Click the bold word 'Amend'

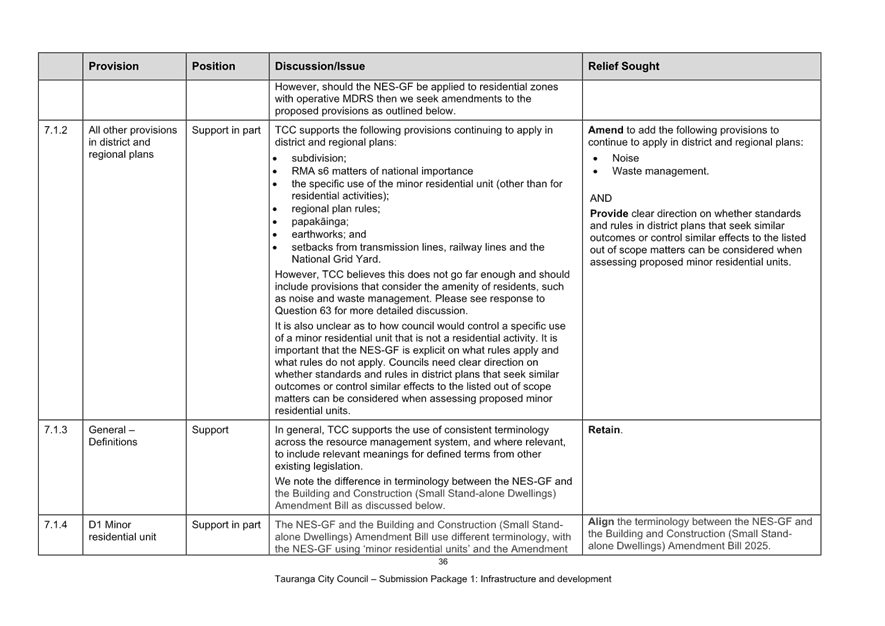click(x=606, y=130)
